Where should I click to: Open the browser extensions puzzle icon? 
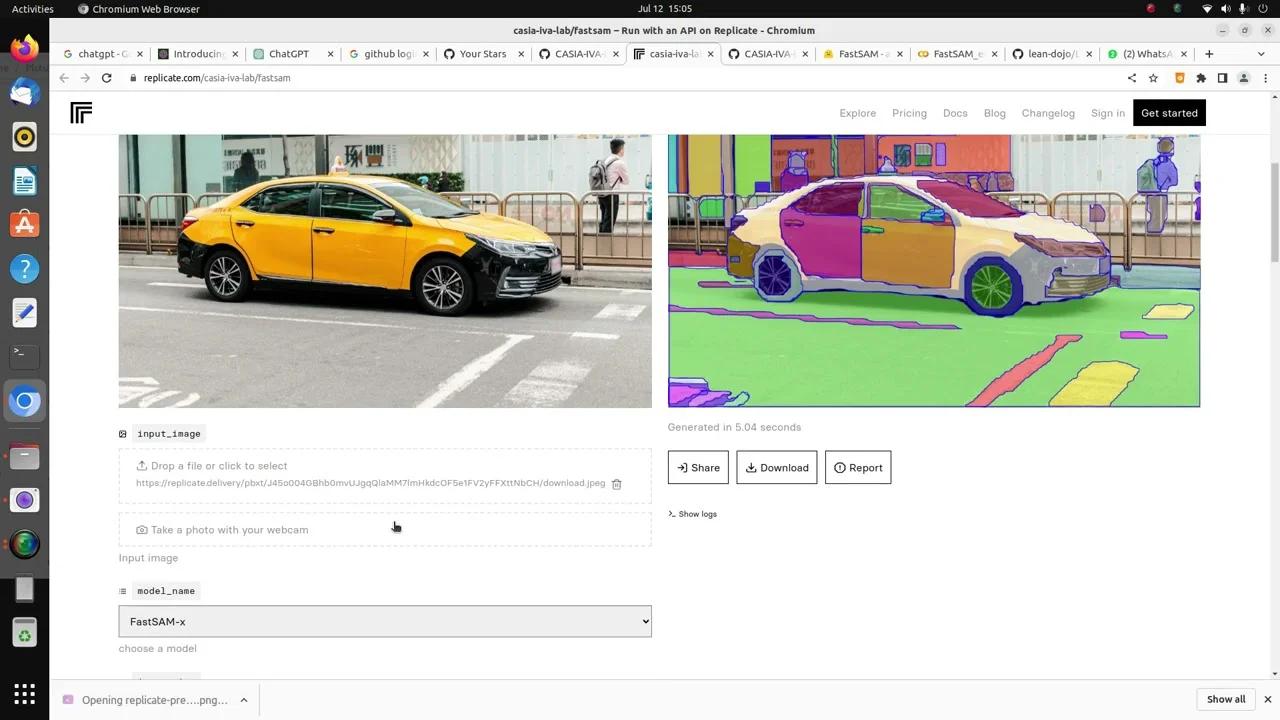pos(1199,77)
